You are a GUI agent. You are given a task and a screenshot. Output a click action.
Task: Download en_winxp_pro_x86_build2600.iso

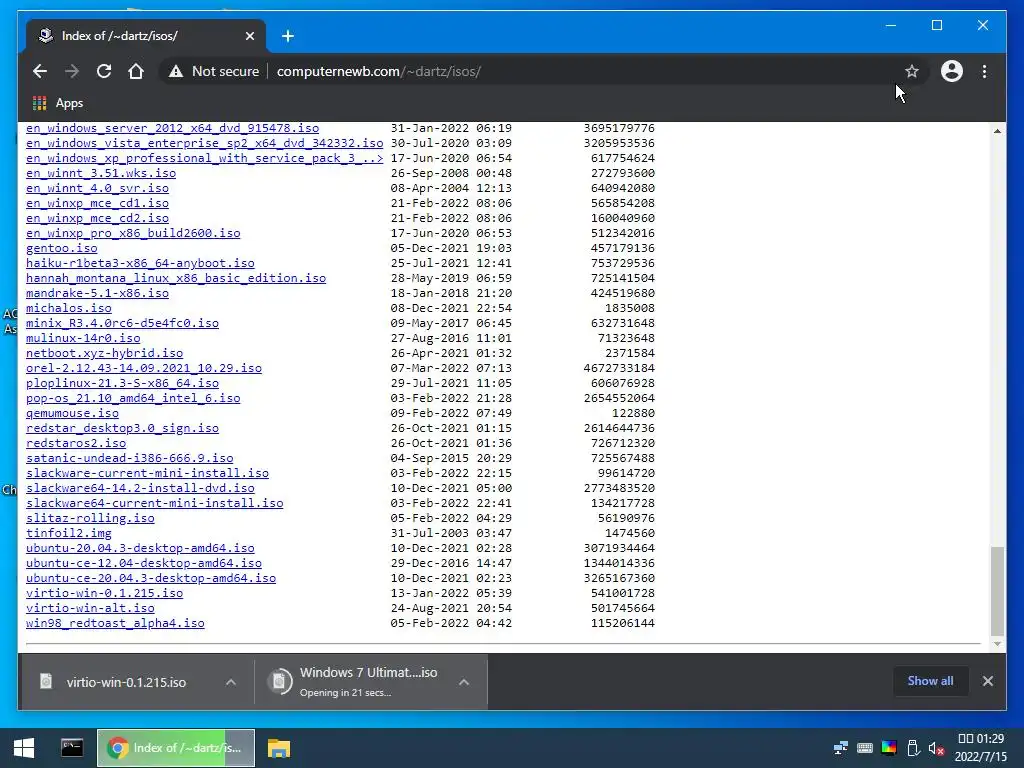pos(133,233)
